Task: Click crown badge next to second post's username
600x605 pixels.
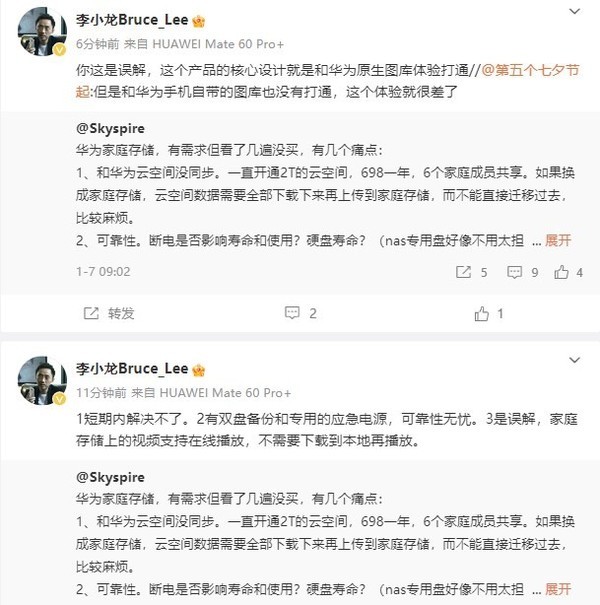Action: 198,368
